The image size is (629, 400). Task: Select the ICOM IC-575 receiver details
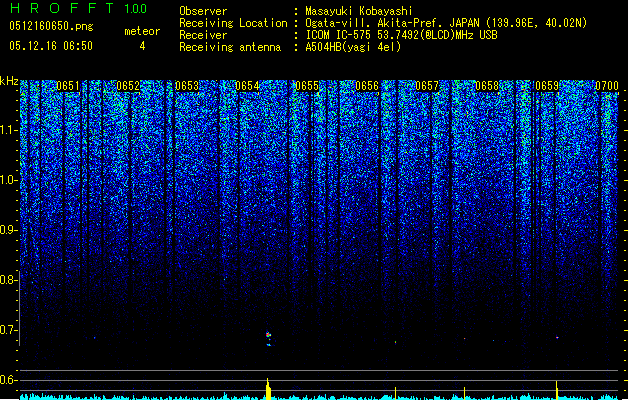click(401, 35)
